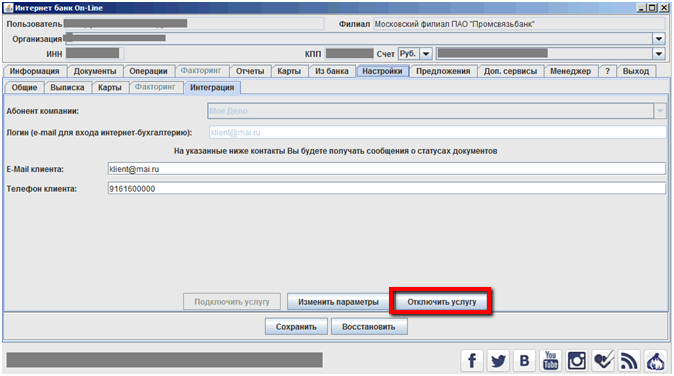Click the Восстановить button

click(369, 327)
